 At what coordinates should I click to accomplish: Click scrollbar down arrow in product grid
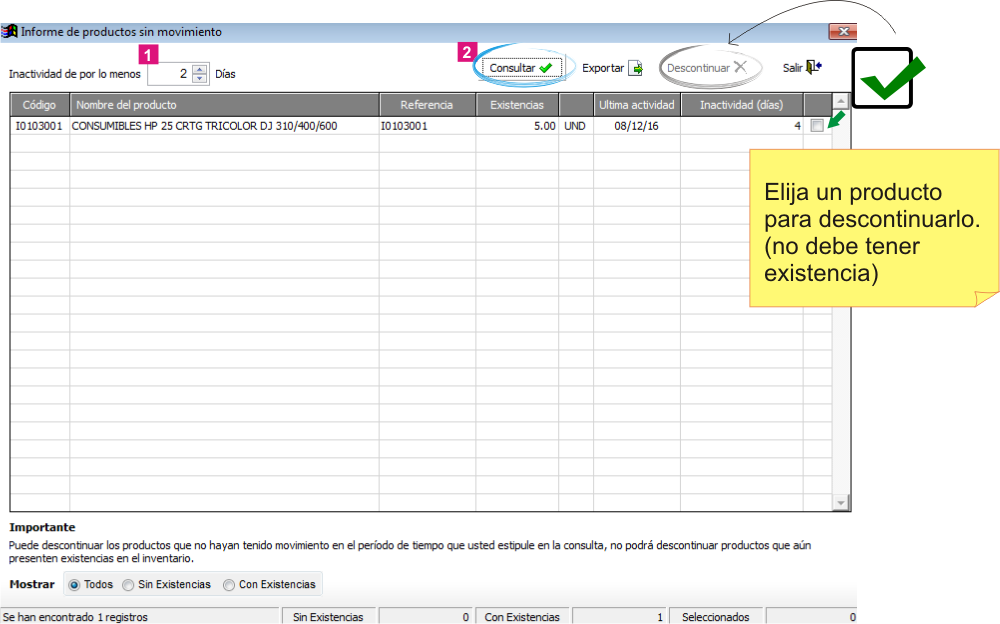(841, 503)
